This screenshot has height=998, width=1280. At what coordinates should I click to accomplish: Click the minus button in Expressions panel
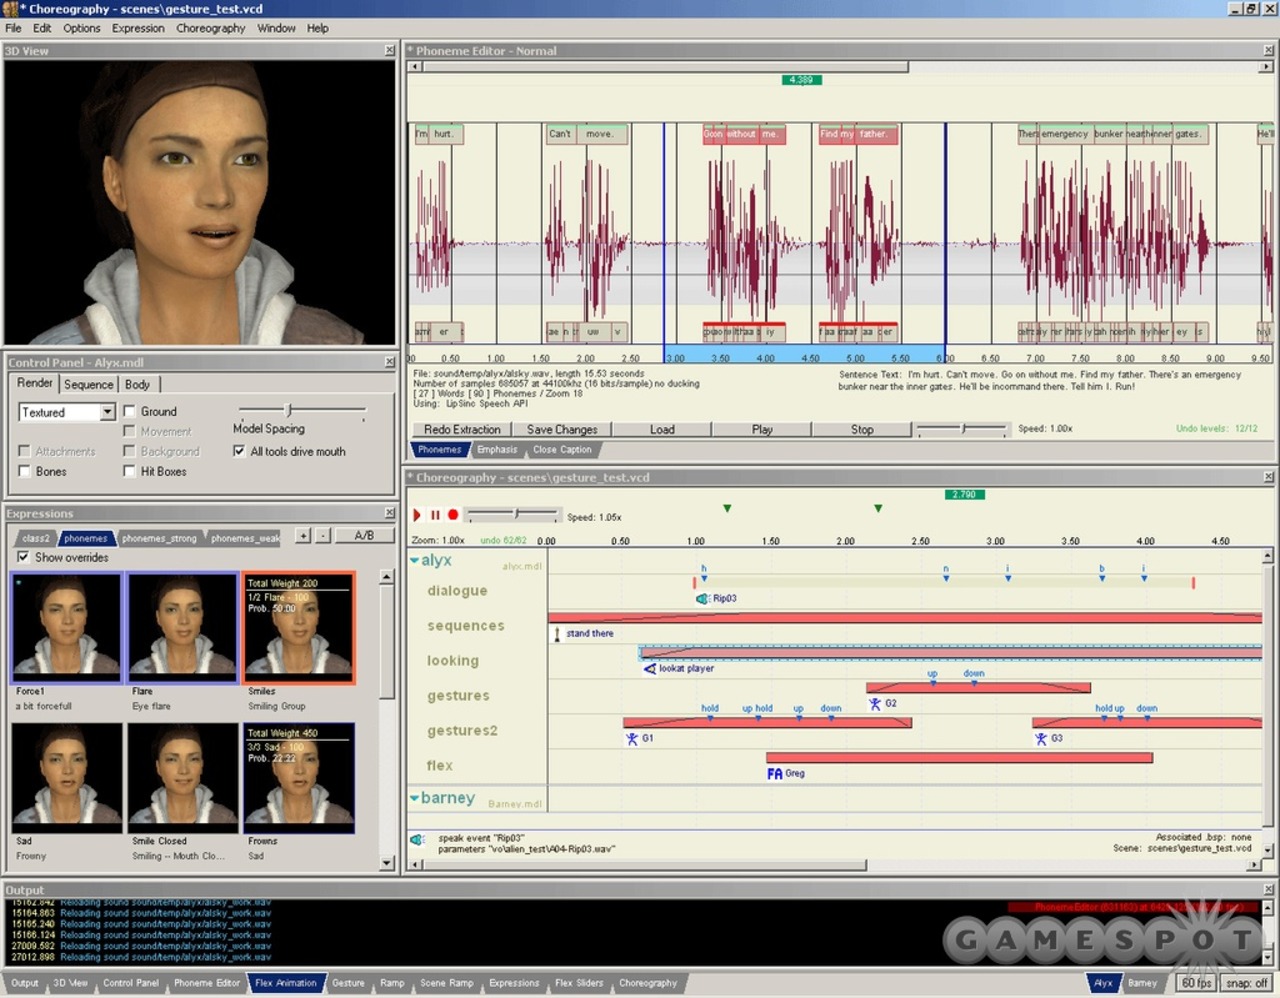323,536
